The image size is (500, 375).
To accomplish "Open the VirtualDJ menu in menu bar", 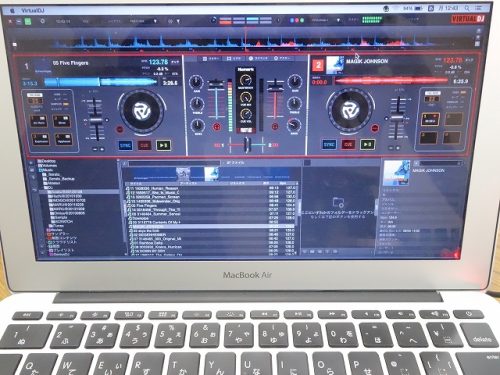I will [33, 11].
